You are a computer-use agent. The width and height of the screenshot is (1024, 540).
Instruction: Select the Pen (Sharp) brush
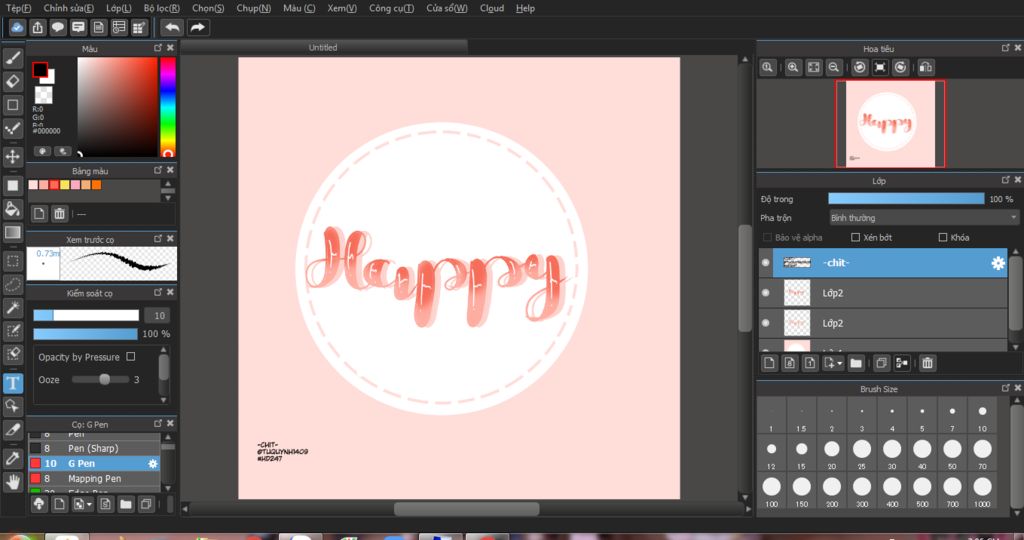(94, 449)
